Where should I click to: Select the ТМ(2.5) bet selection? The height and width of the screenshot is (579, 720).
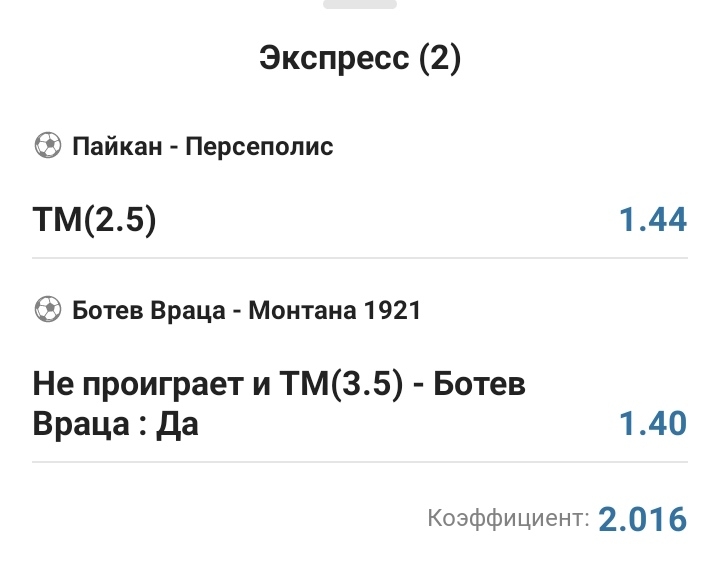click(x=95, y=219)
